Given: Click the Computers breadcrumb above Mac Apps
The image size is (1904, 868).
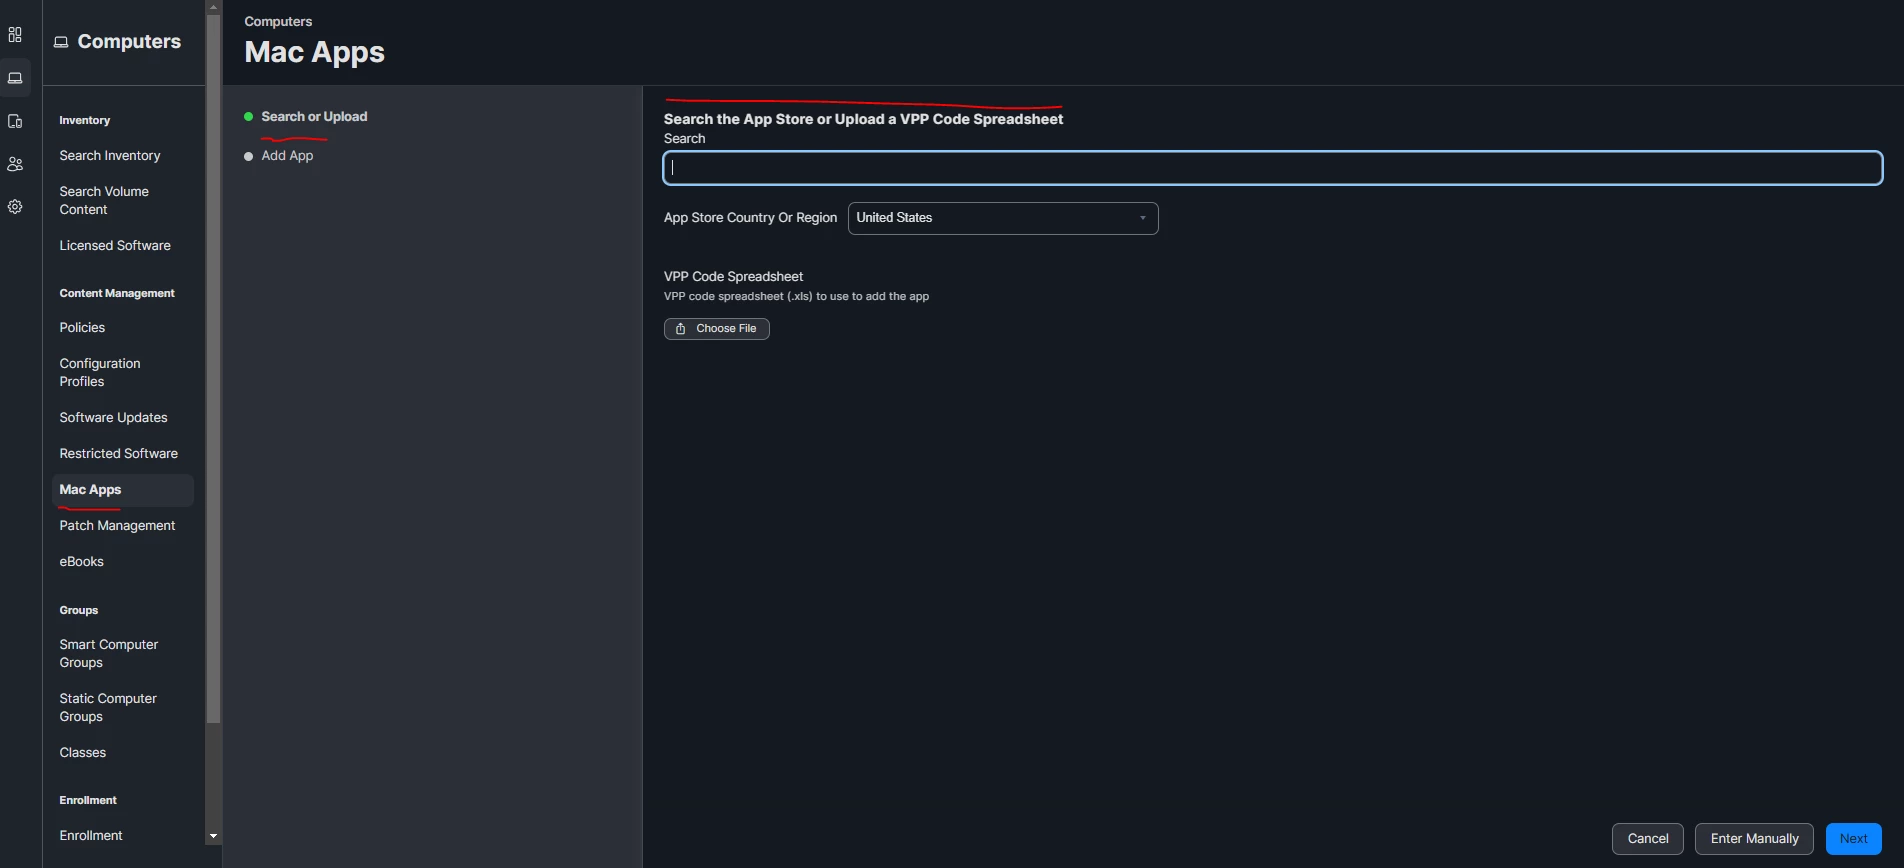Looking at the screenshot, I should coord(278,22).
